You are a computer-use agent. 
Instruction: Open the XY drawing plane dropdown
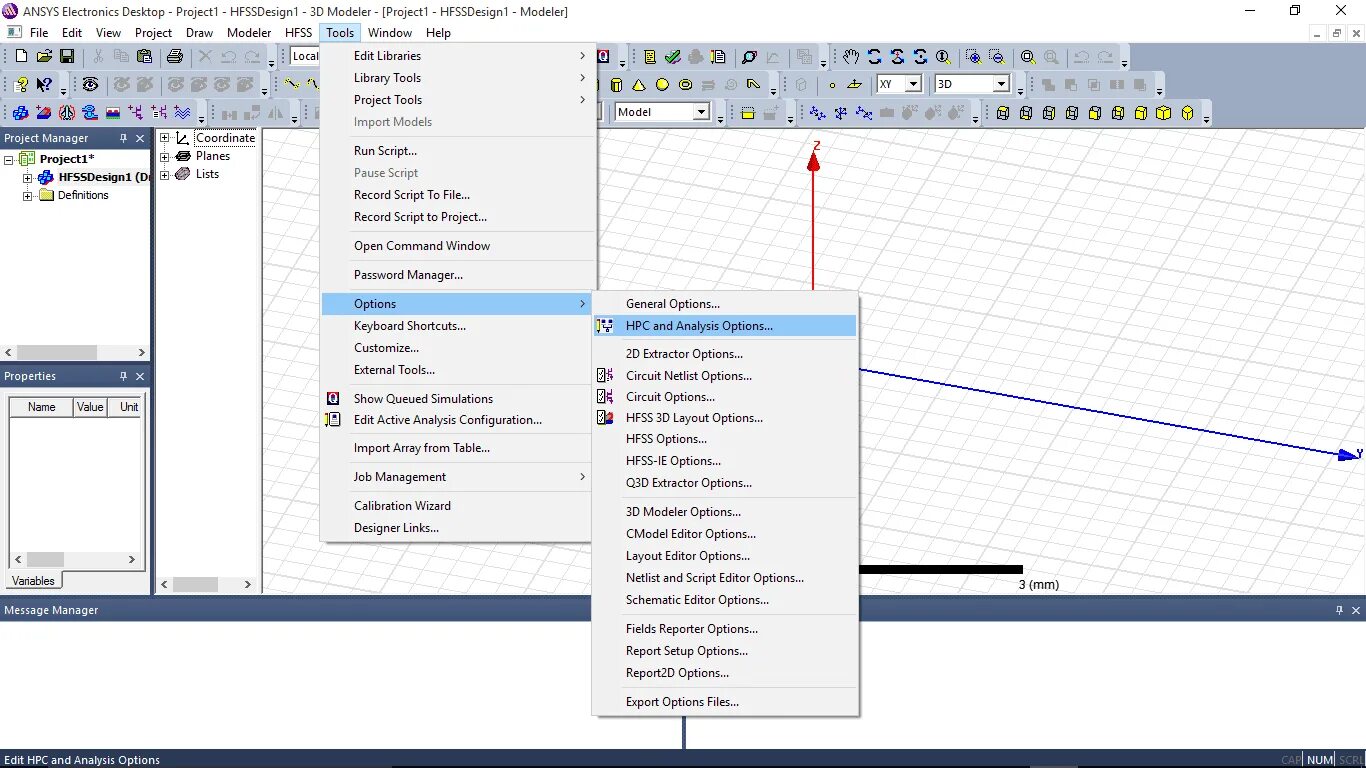point(912,85)
